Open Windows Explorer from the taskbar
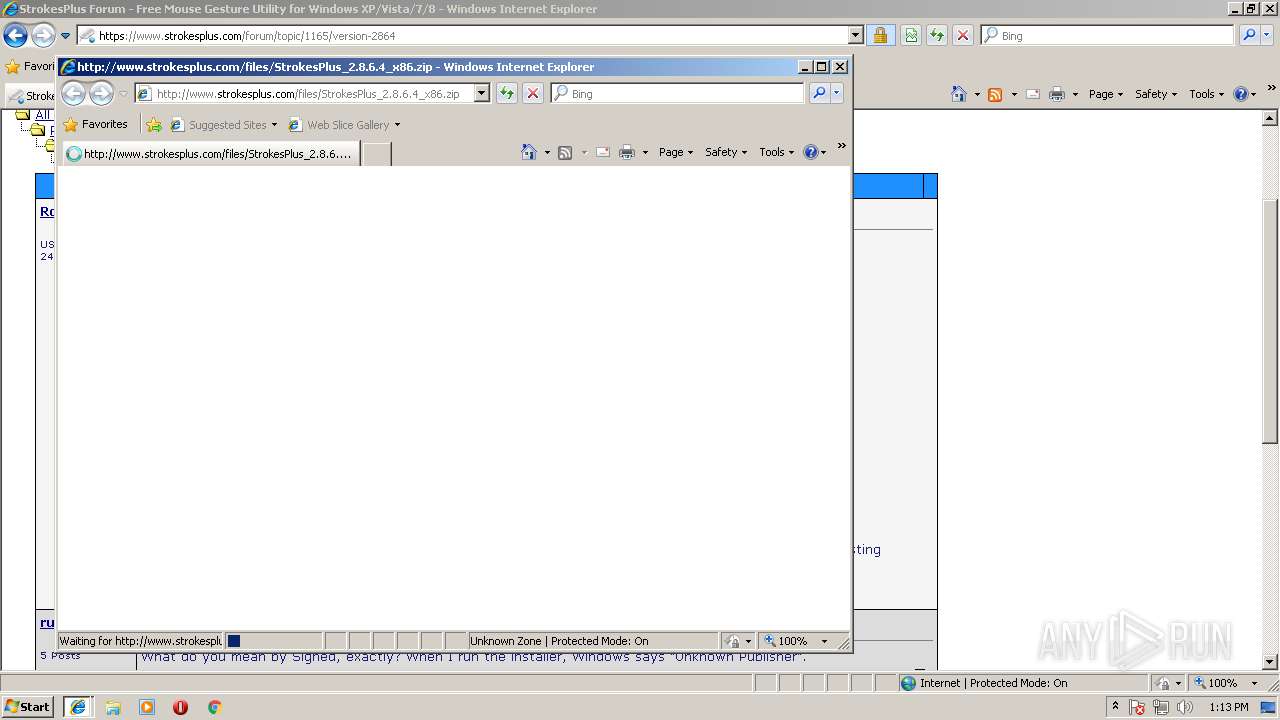The image size is (1280, 720). coord(113,707)
